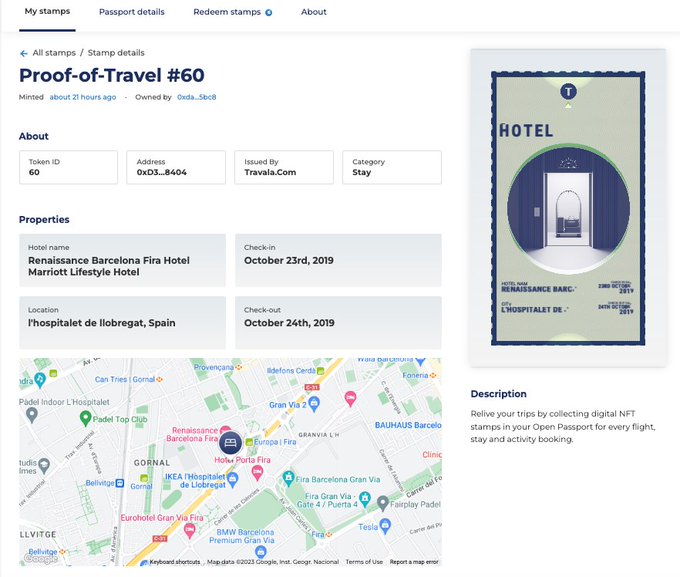Open the Redeem stamps tab

(x=227, y=12)
